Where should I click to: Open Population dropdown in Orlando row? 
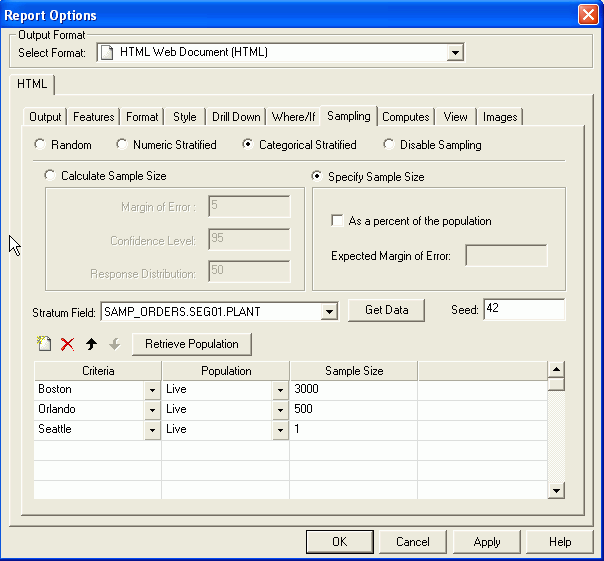(280, 410)
